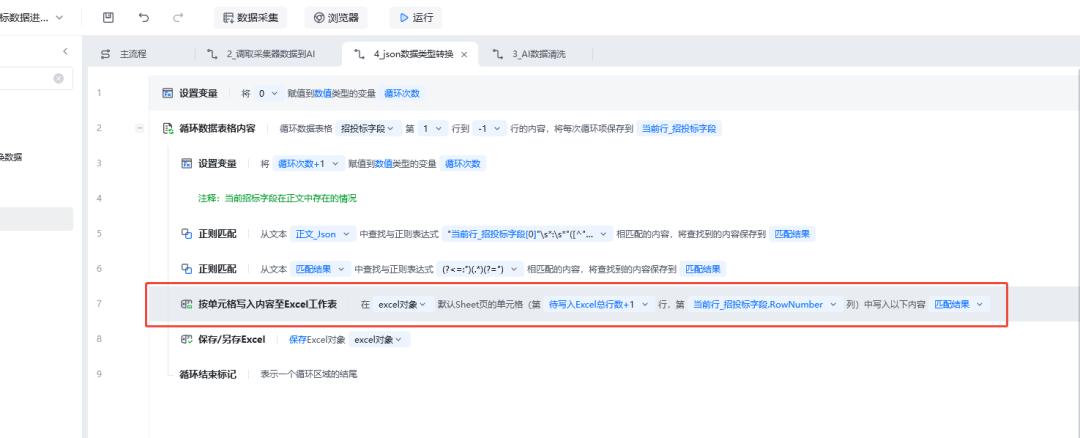The height and width of the screenshot is (438, 1080).
Task: Click the 运行 run button
Action: 415,18
